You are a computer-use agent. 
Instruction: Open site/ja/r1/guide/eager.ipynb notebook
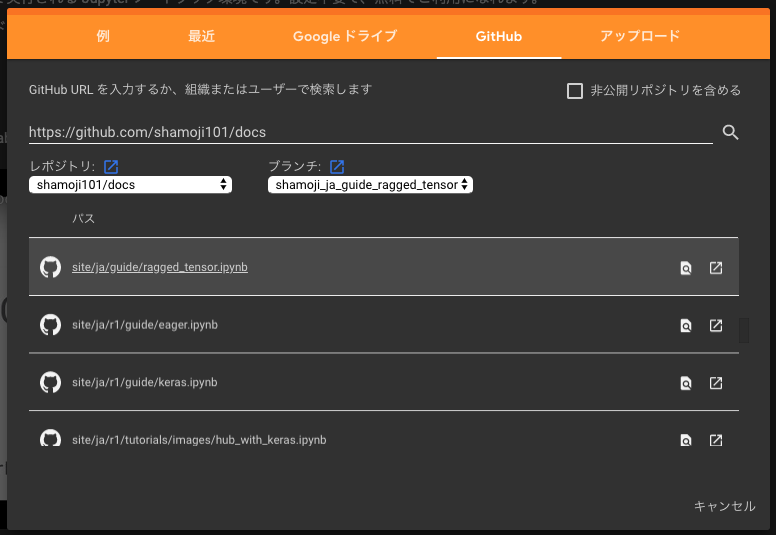click(x=145, y=325)
